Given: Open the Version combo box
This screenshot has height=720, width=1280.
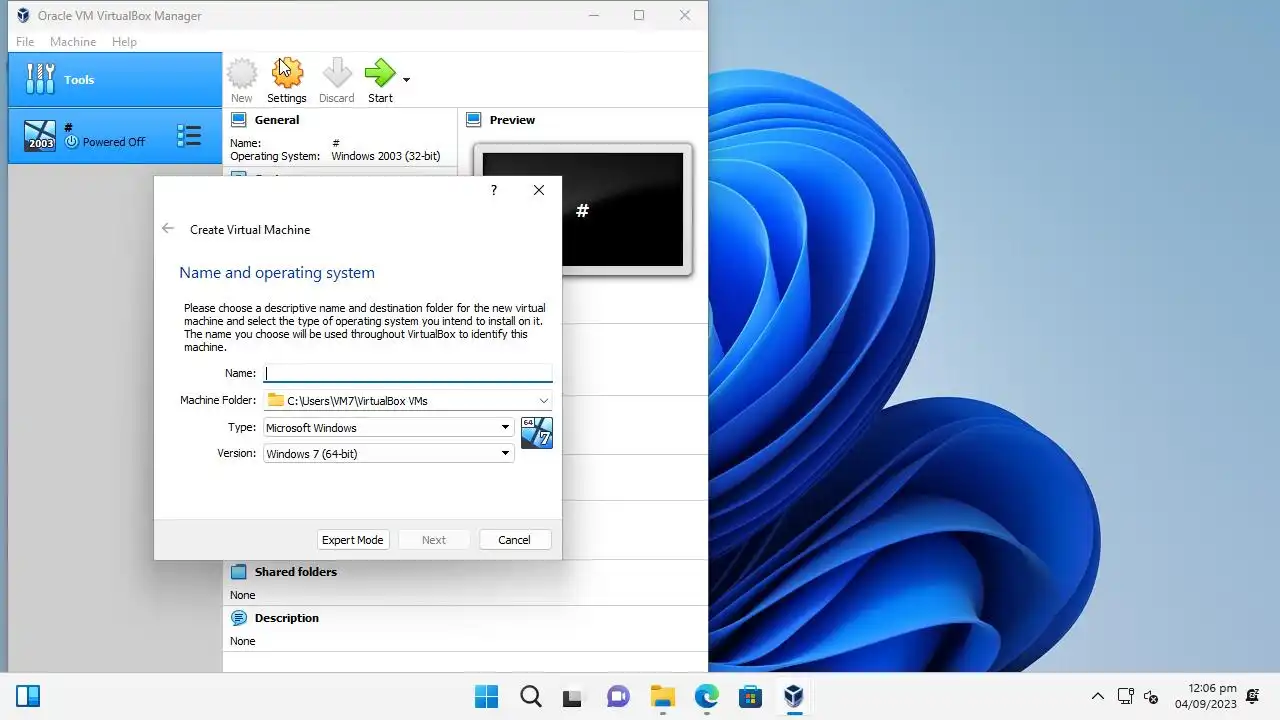Looking at the screenshot, I should tap(389, 454).
